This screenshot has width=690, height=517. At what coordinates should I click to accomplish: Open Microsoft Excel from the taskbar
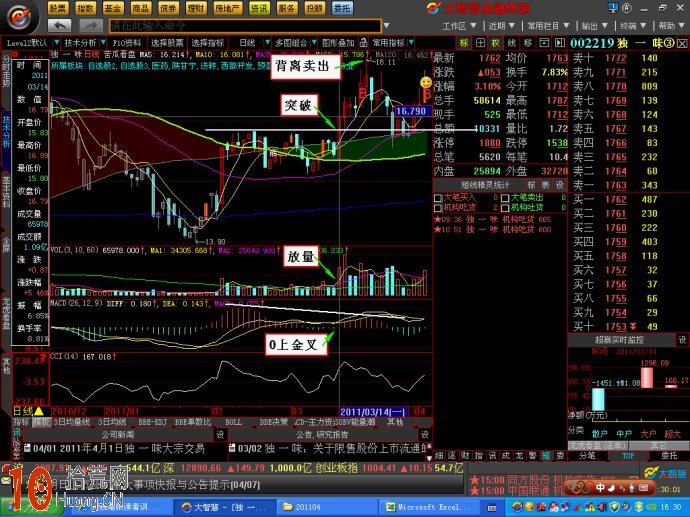[x=427, y=507]
